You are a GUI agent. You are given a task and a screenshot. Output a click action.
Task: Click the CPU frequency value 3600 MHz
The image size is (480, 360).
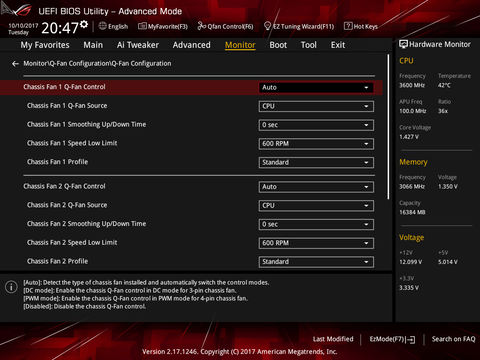coord(412,85)
